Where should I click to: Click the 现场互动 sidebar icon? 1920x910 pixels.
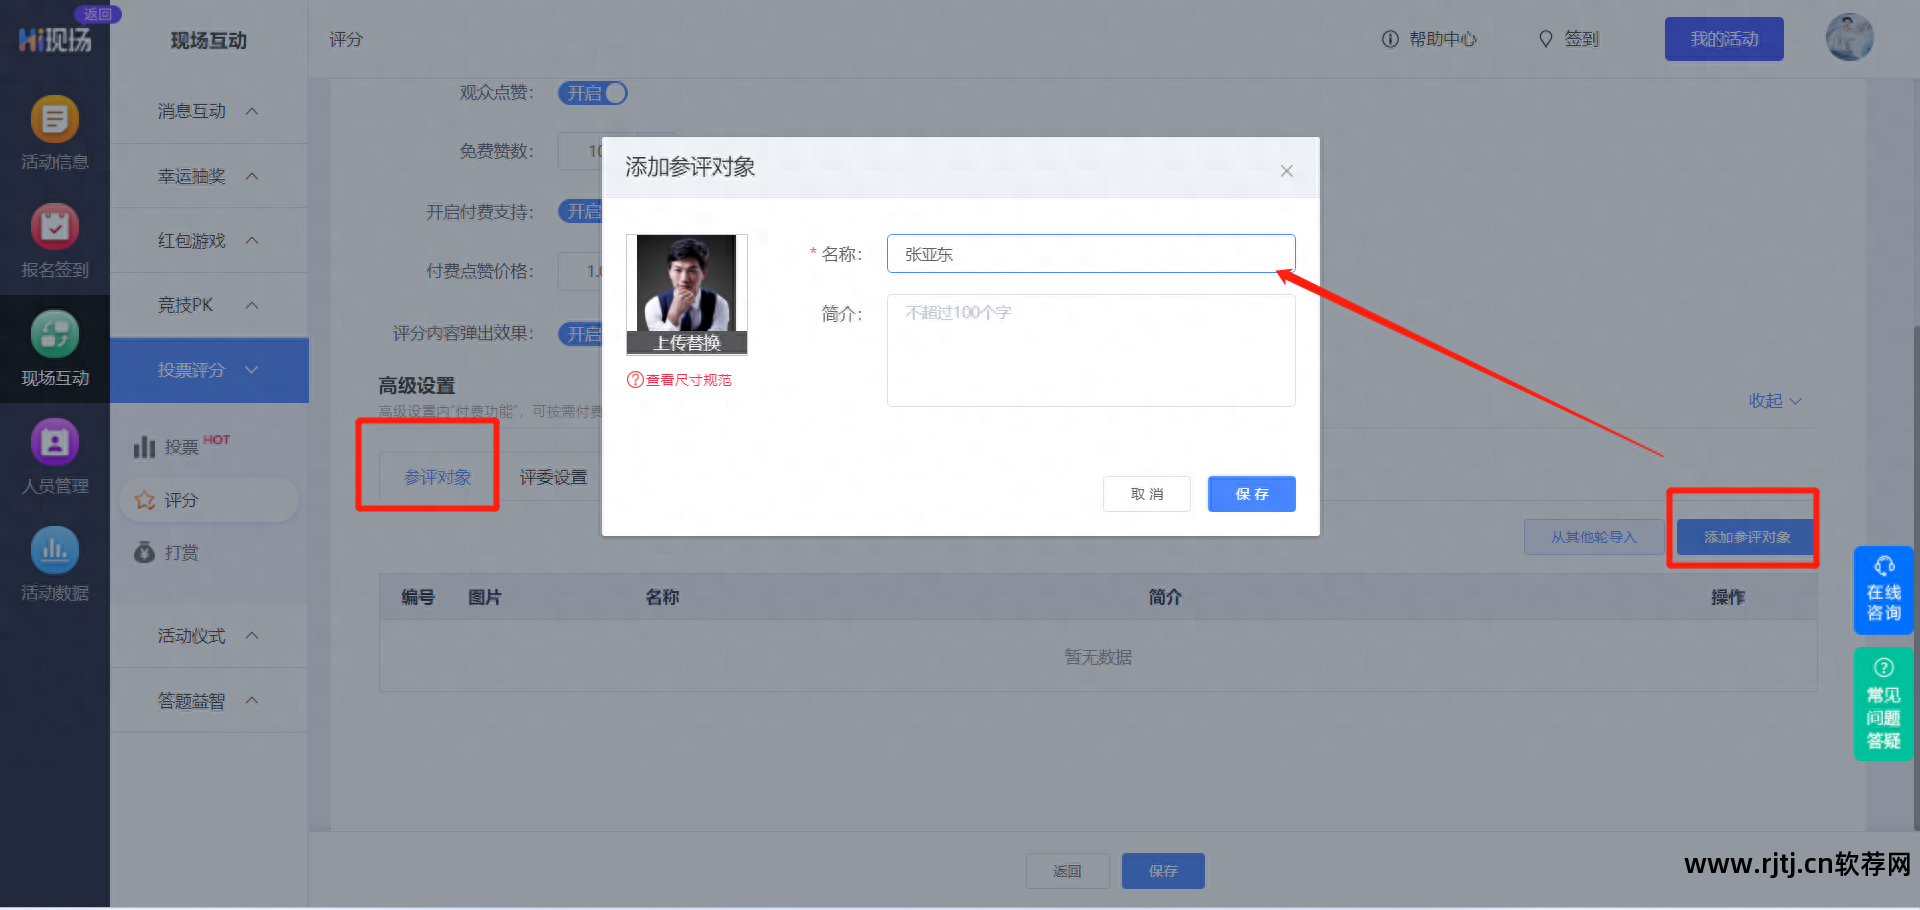(55, 348)
